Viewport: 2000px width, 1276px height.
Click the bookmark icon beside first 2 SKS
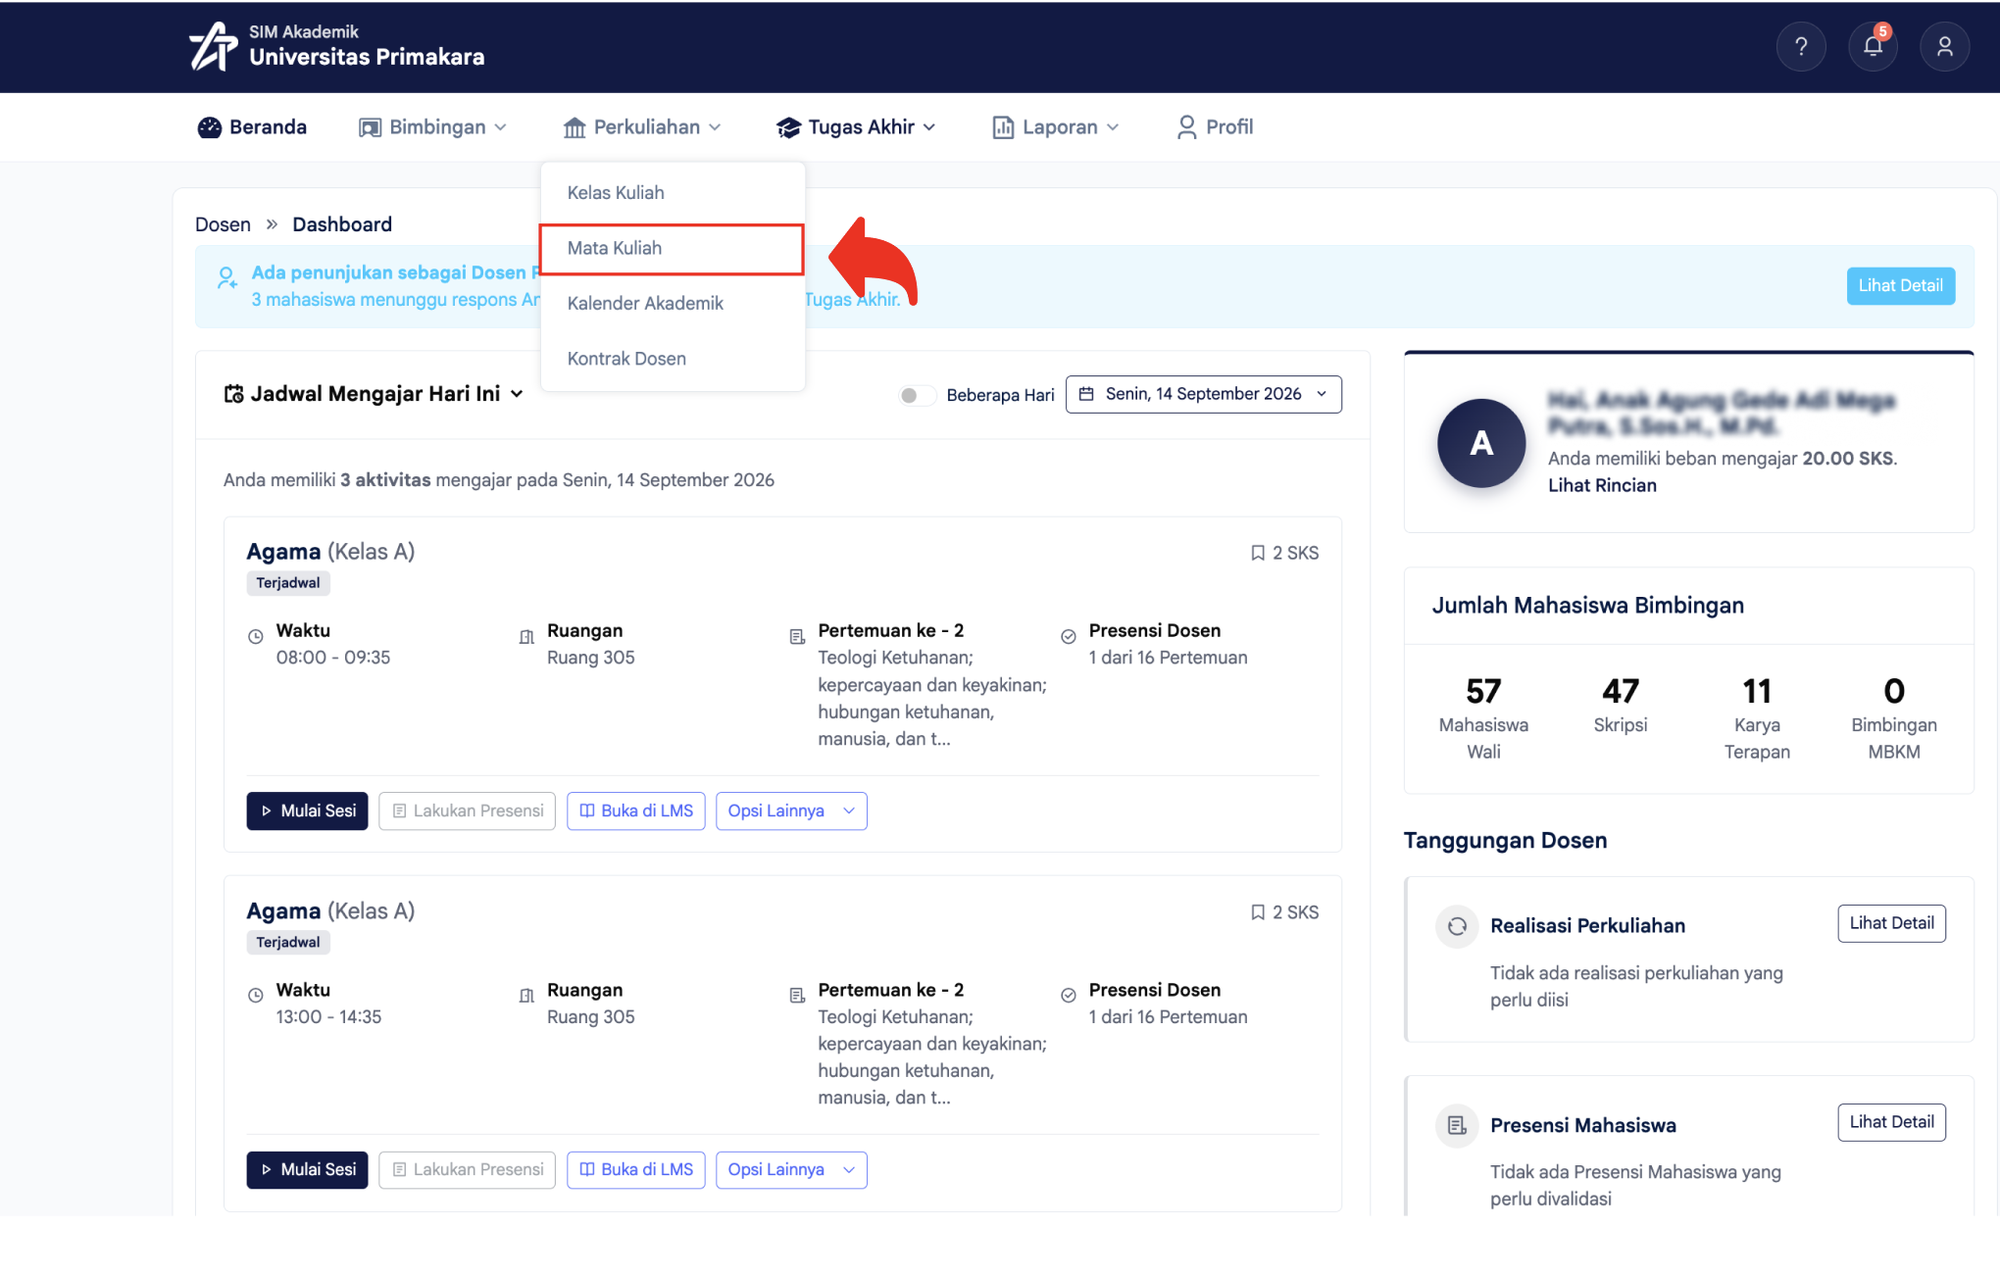(1258, 553)
